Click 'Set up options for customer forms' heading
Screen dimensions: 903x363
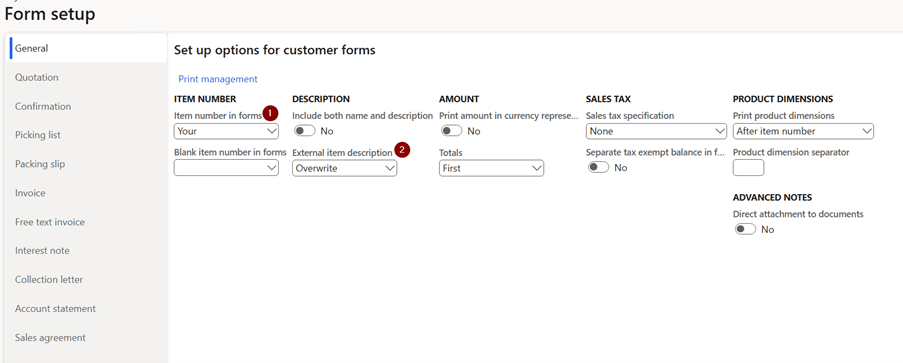point(275,50)
